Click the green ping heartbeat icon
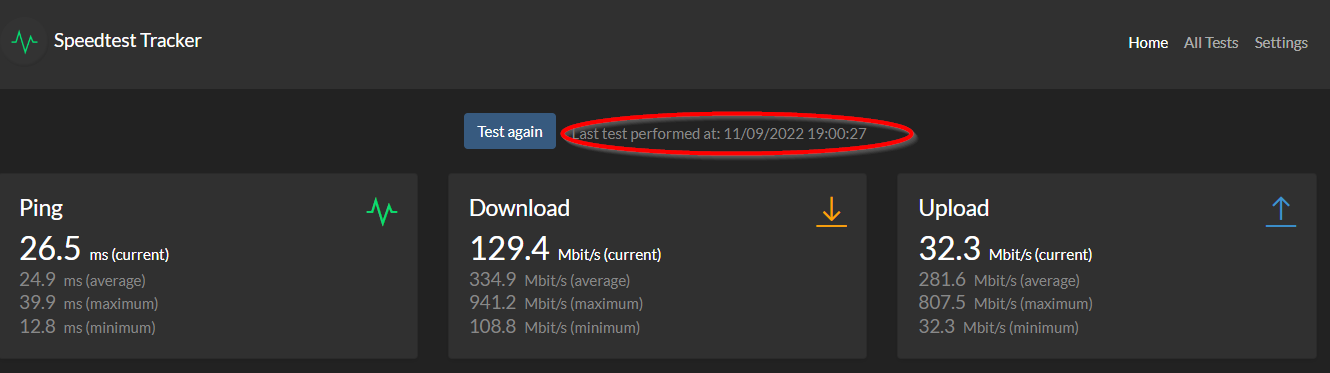The height and width of the screenshot is (373, 1330). [x=382, y=211]
